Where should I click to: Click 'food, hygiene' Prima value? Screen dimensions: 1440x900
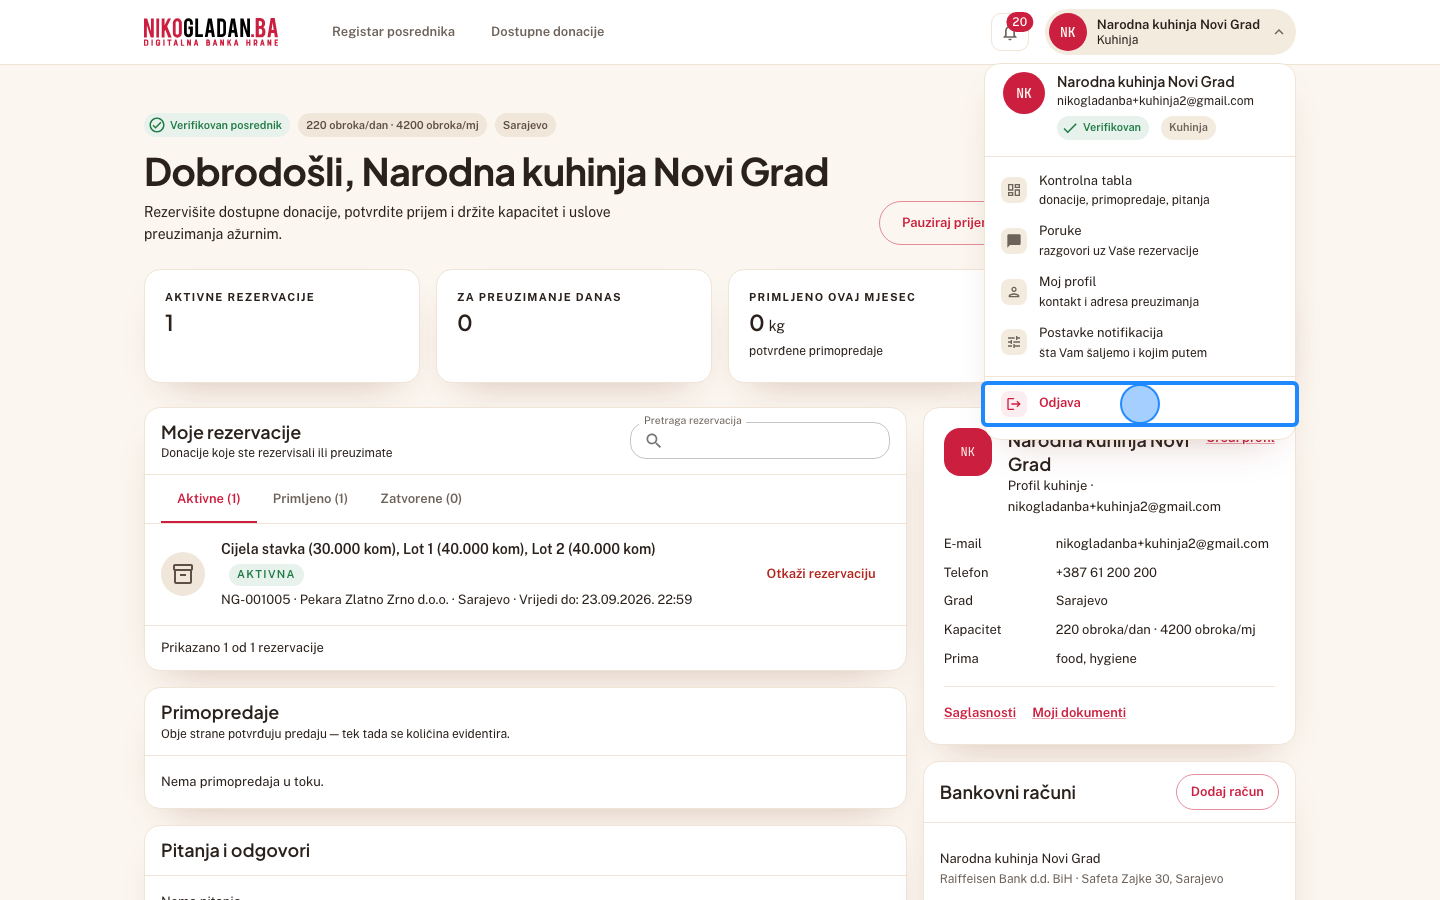pos(1096,659)
